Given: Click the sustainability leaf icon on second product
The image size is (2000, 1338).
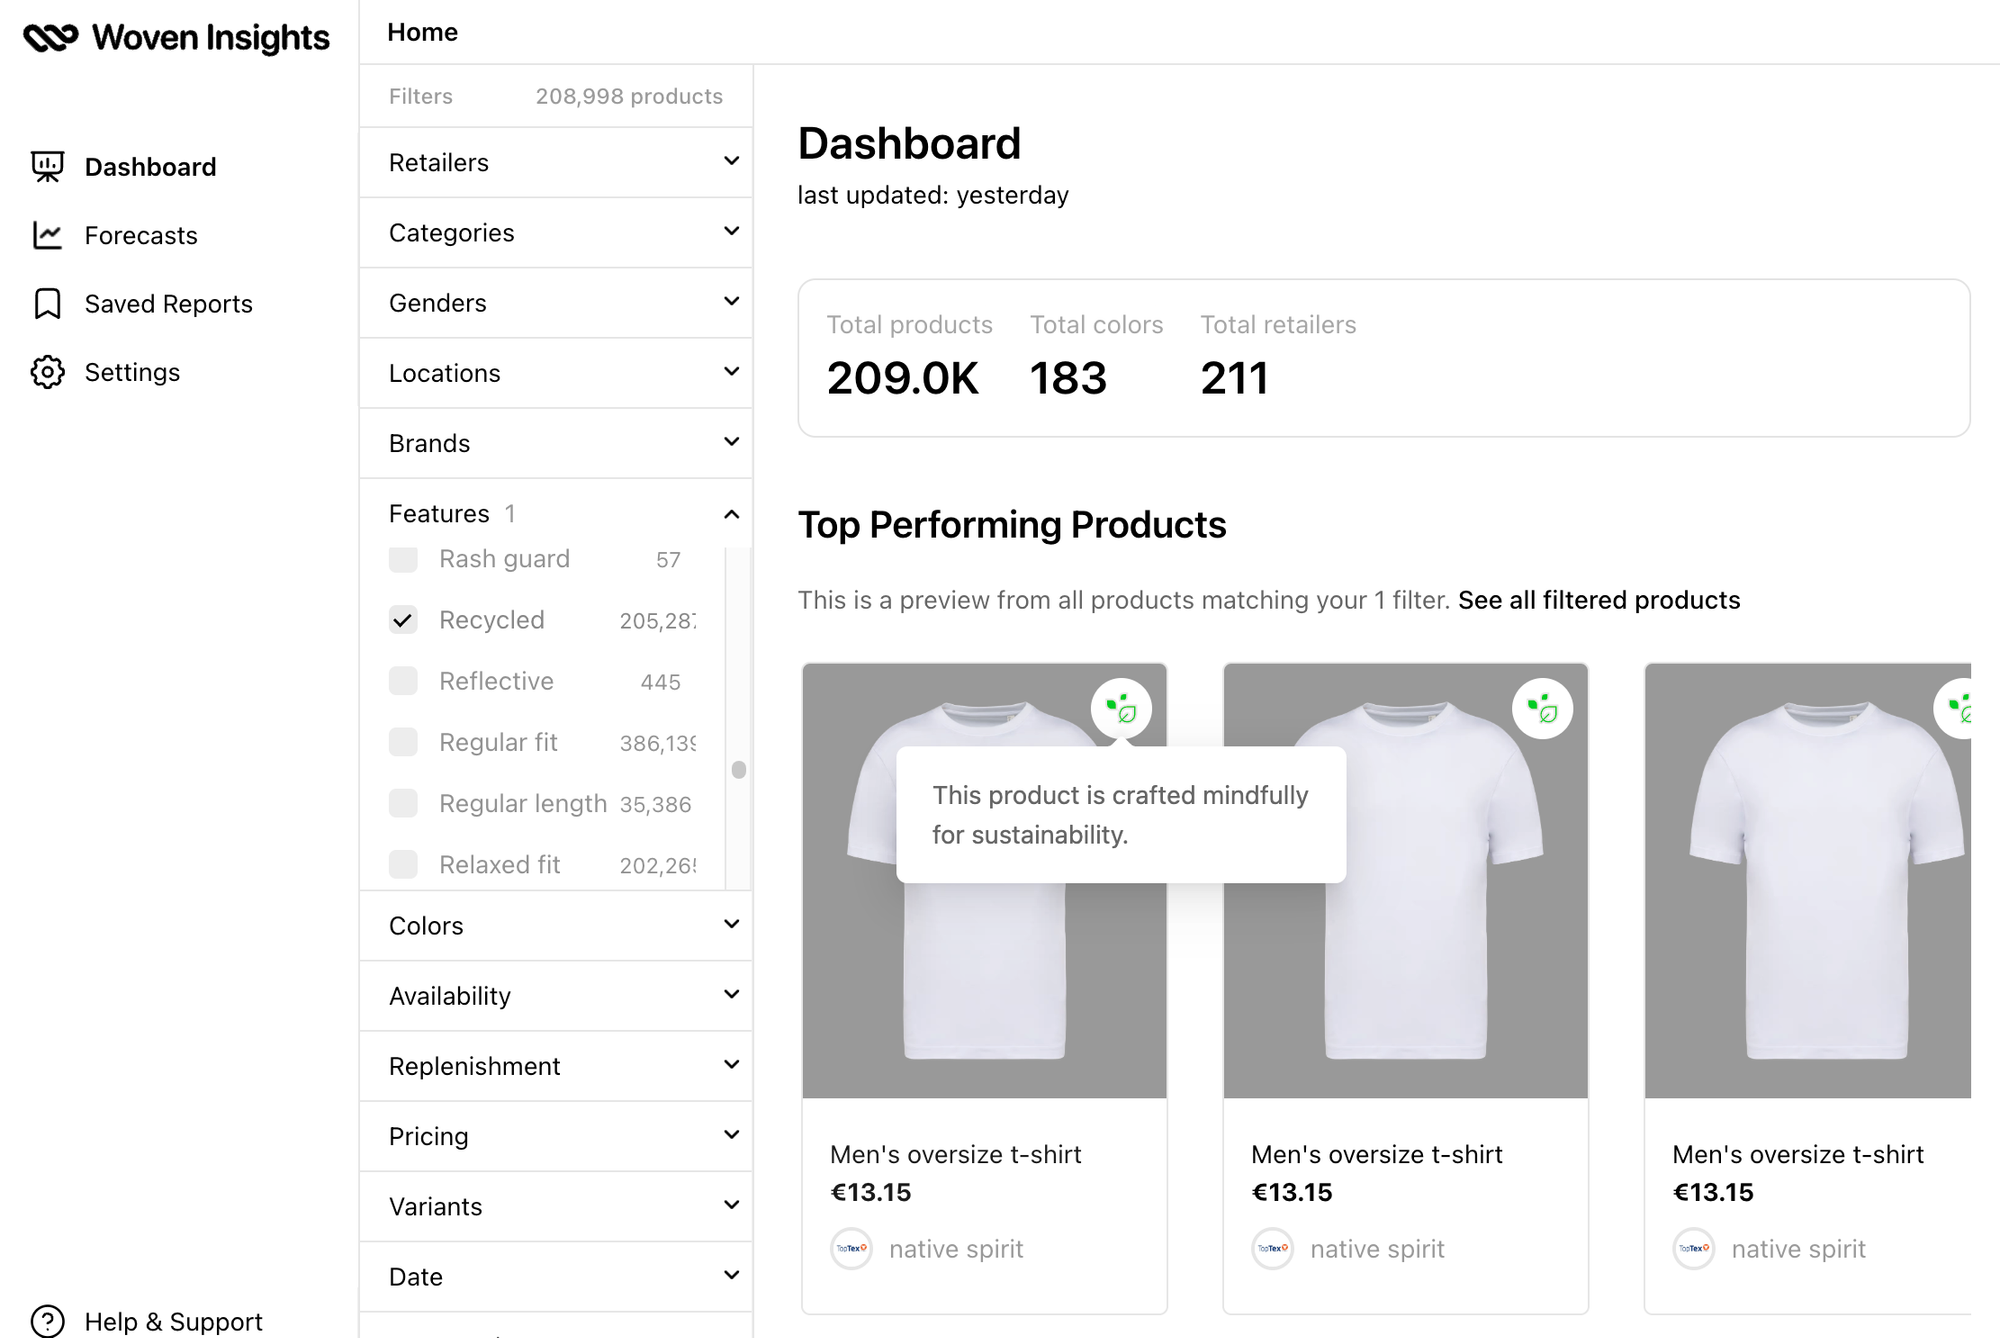Looking at the screenshot, I should [x=1545, y=706].
